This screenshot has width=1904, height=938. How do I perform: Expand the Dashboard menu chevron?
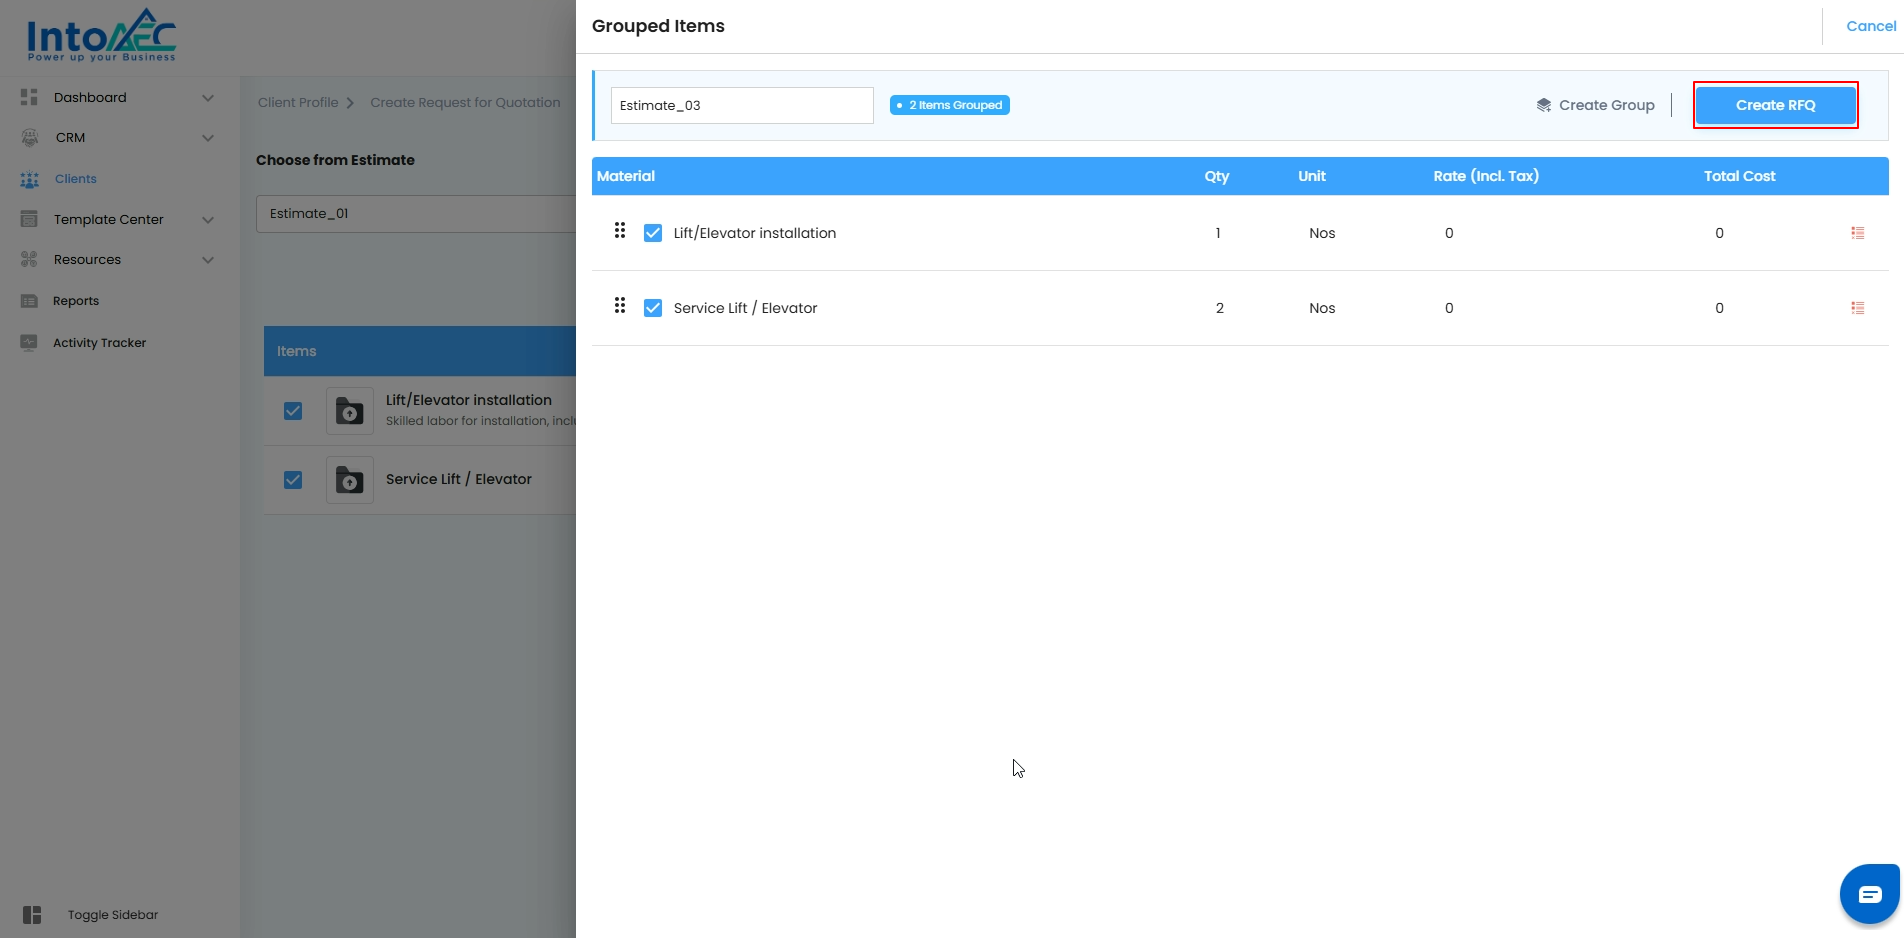(x=208, y=98)
